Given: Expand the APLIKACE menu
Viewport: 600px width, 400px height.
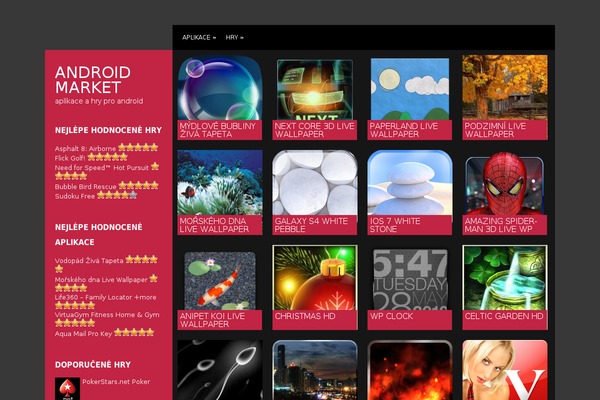Looking at the screenshot, I should [x=199, y=38].
